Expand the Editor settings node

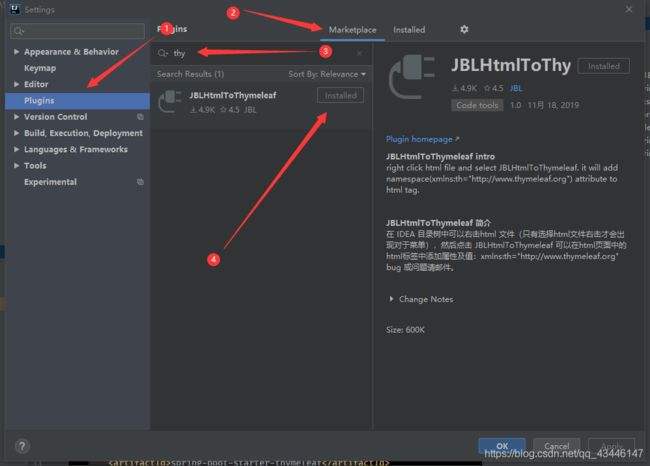point(17,84)
